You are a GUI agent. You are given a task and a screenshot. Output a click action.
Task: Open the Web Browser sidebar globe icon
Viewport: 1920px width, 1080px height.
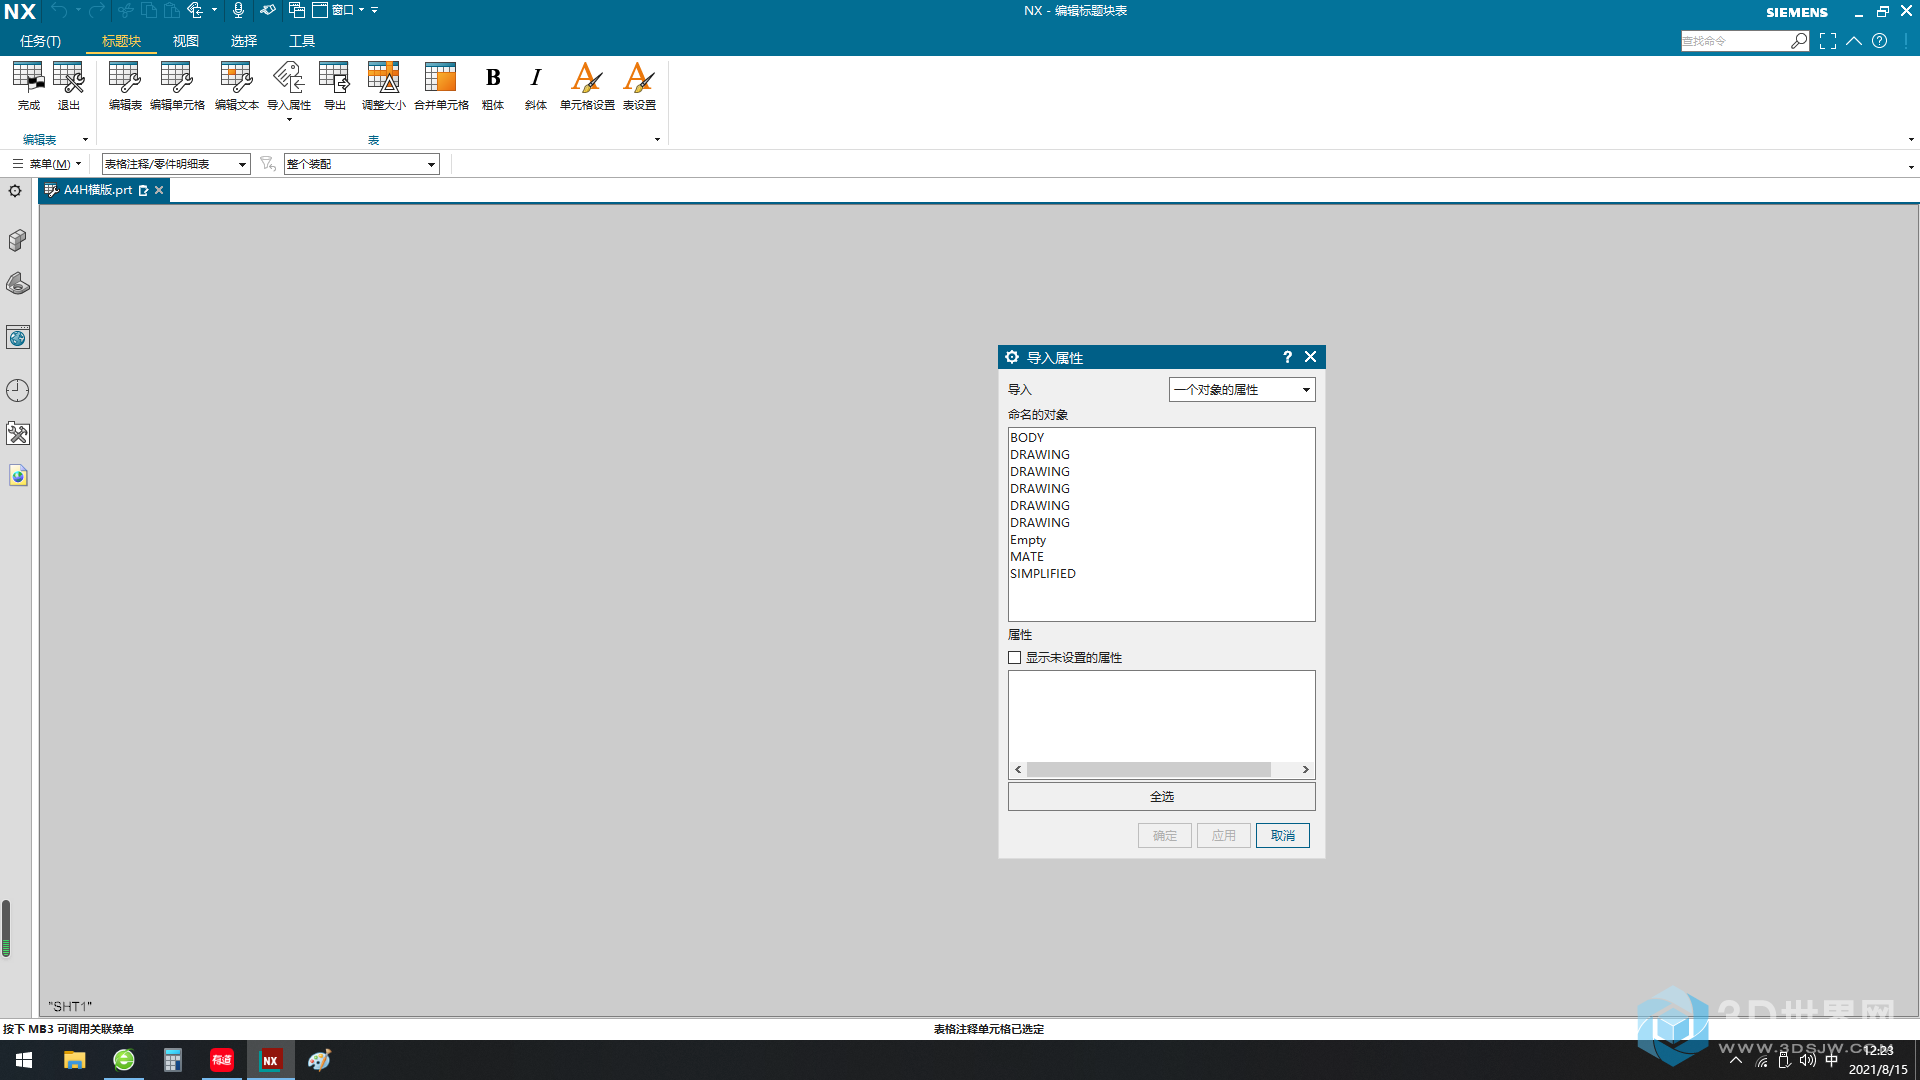(x=17, y=338)
